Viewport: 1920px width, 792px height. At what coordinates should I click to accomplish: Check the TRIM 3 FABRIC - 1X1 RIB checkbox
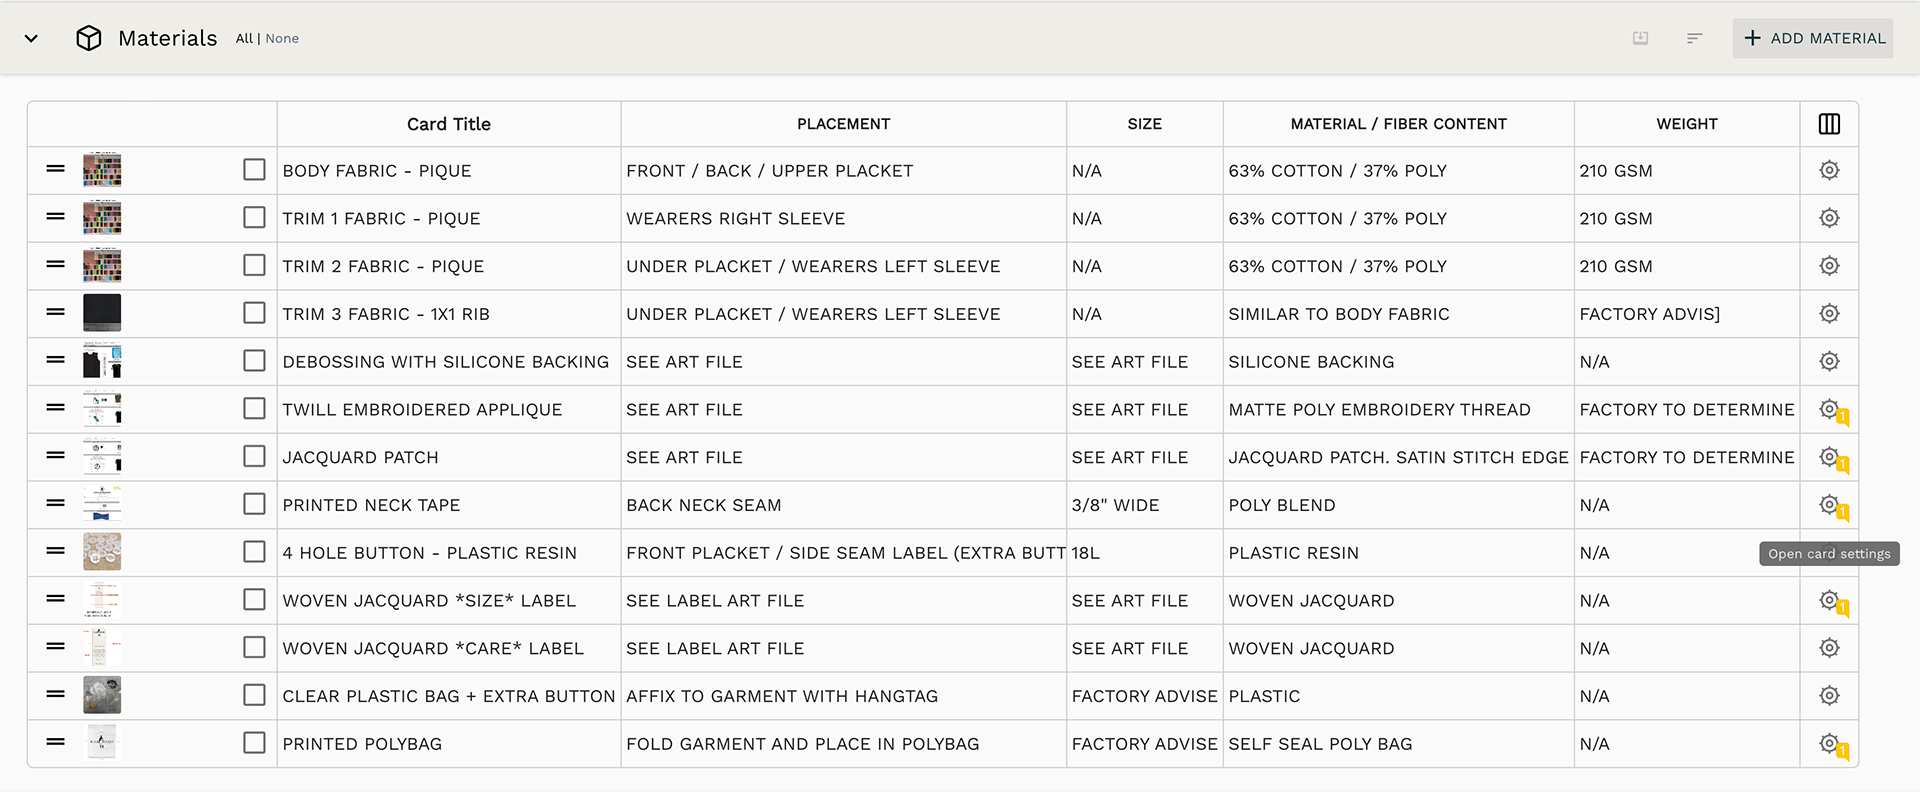[255, 313]
